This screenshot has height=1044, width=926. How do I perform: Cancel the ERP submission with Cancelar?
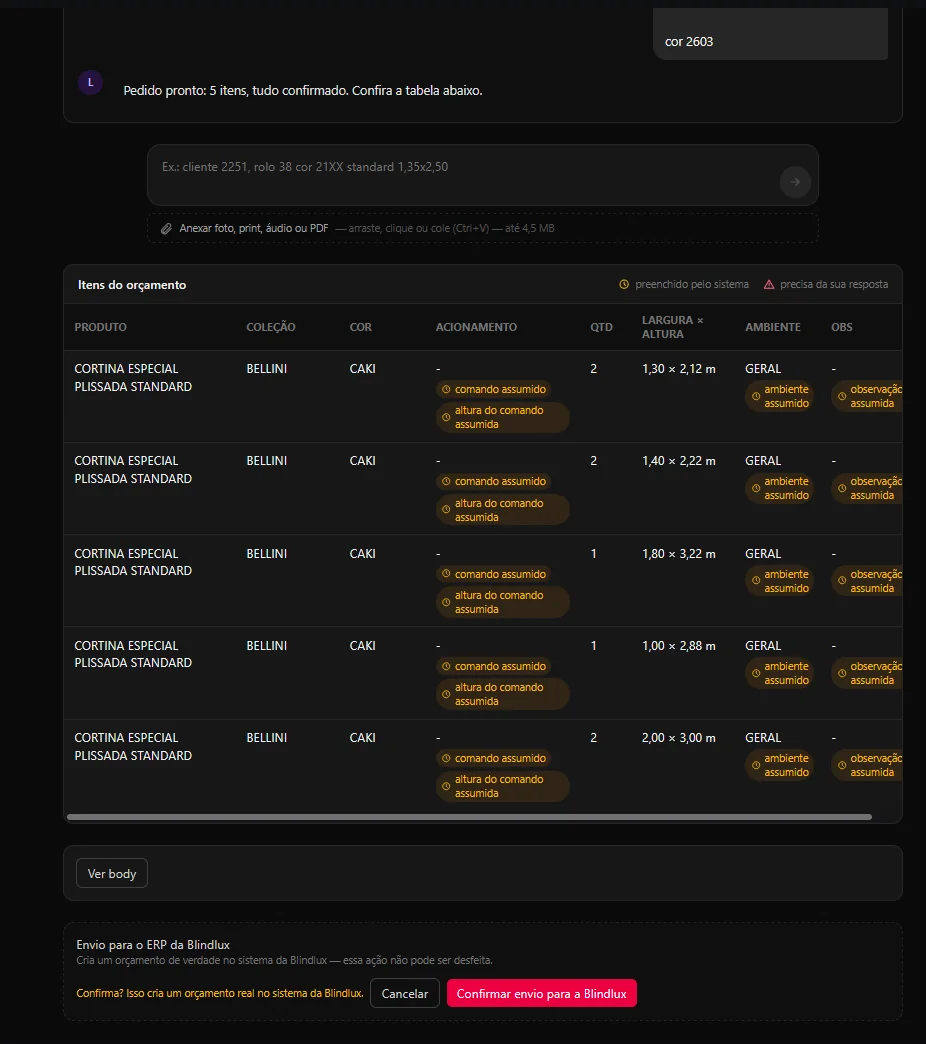click(405, 993)
